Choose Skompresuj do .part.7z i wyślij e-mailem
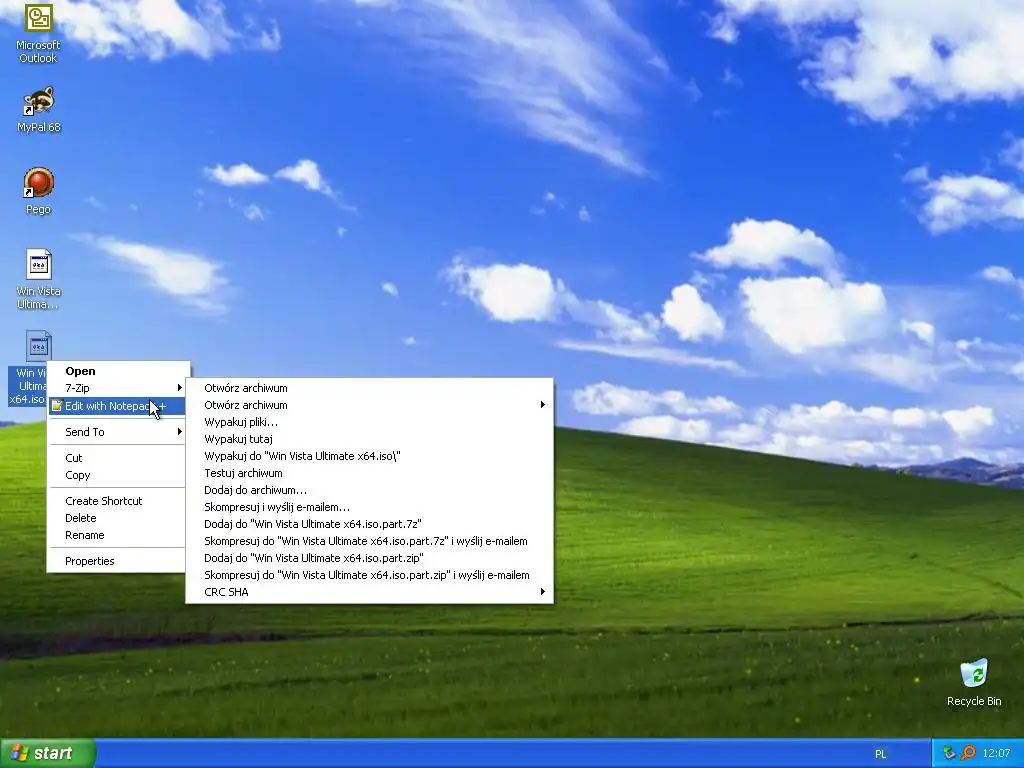The image size is (1024, 768). click(x=370, y=541)
